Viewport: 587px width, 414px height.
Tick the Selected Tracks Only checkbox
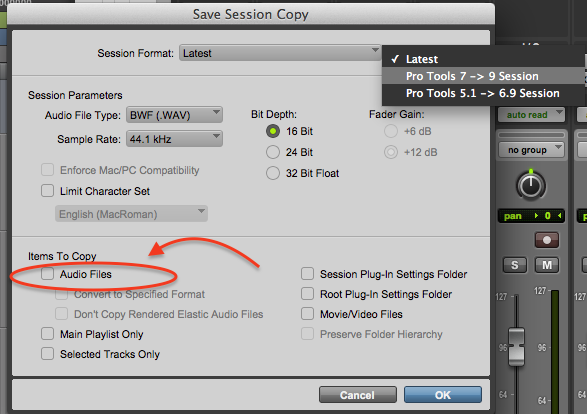tap(48, 353)
